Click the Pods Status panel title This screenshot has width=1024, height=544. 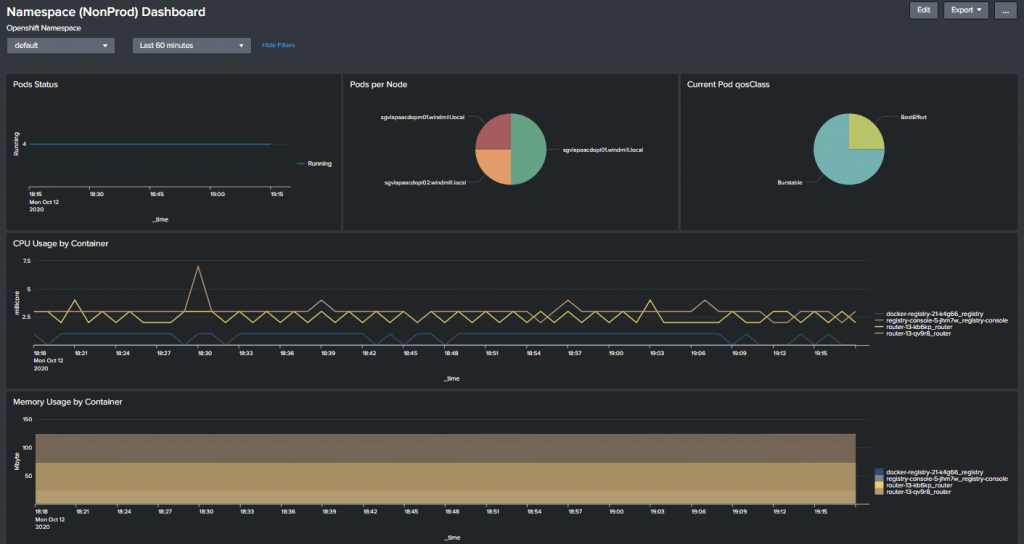point(35,84)
